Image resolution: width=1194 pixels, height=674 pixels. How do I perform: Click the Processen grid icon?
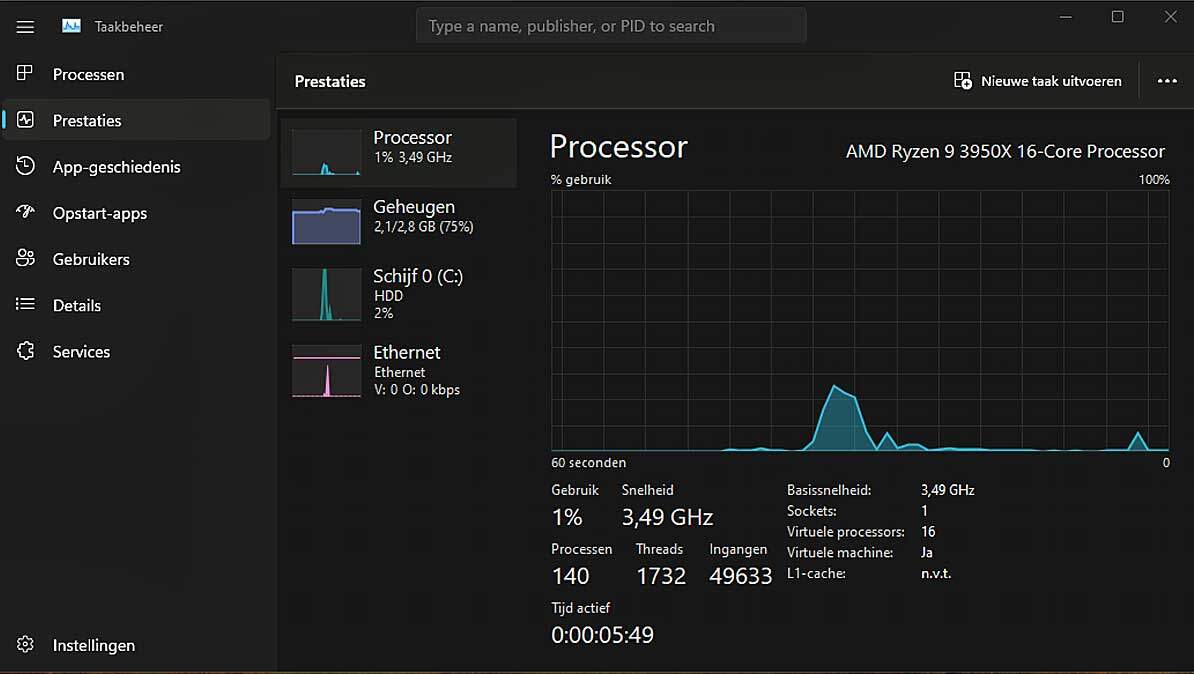coord(25,73)
